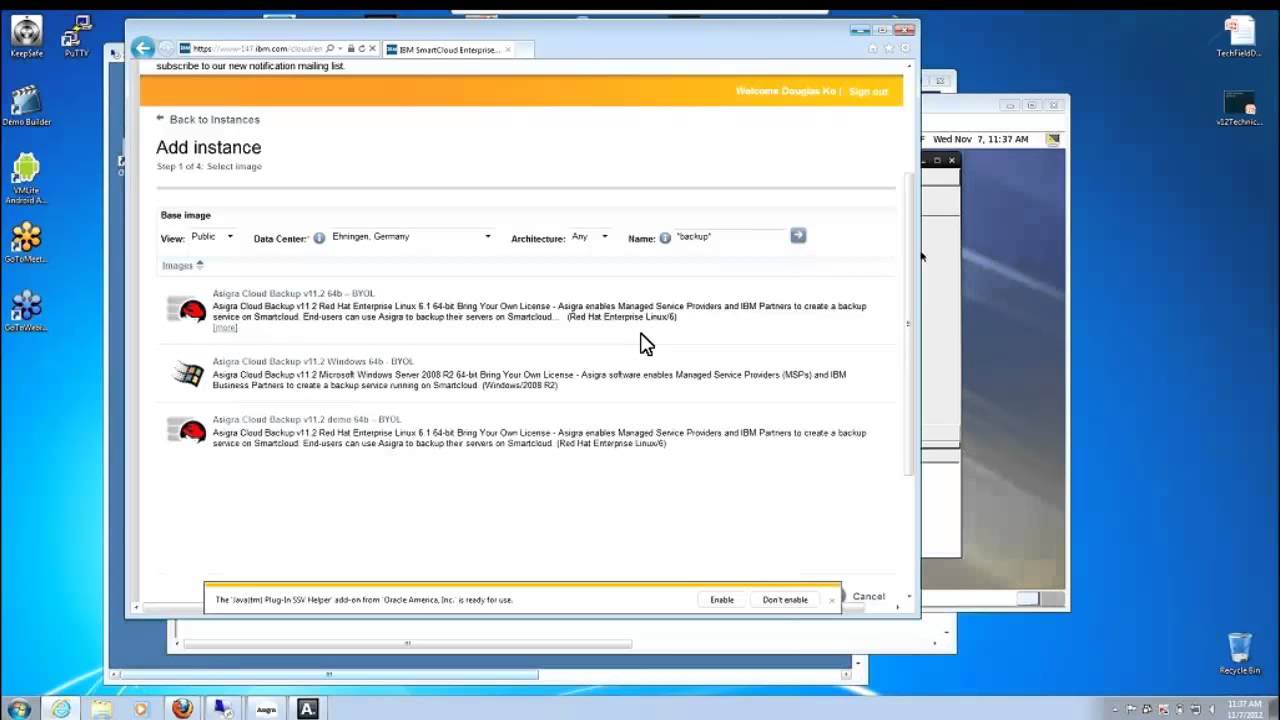Screen dimensions: 1280x720
Task: Click the blue search arrow beside Name
Action: pos(797,235)
